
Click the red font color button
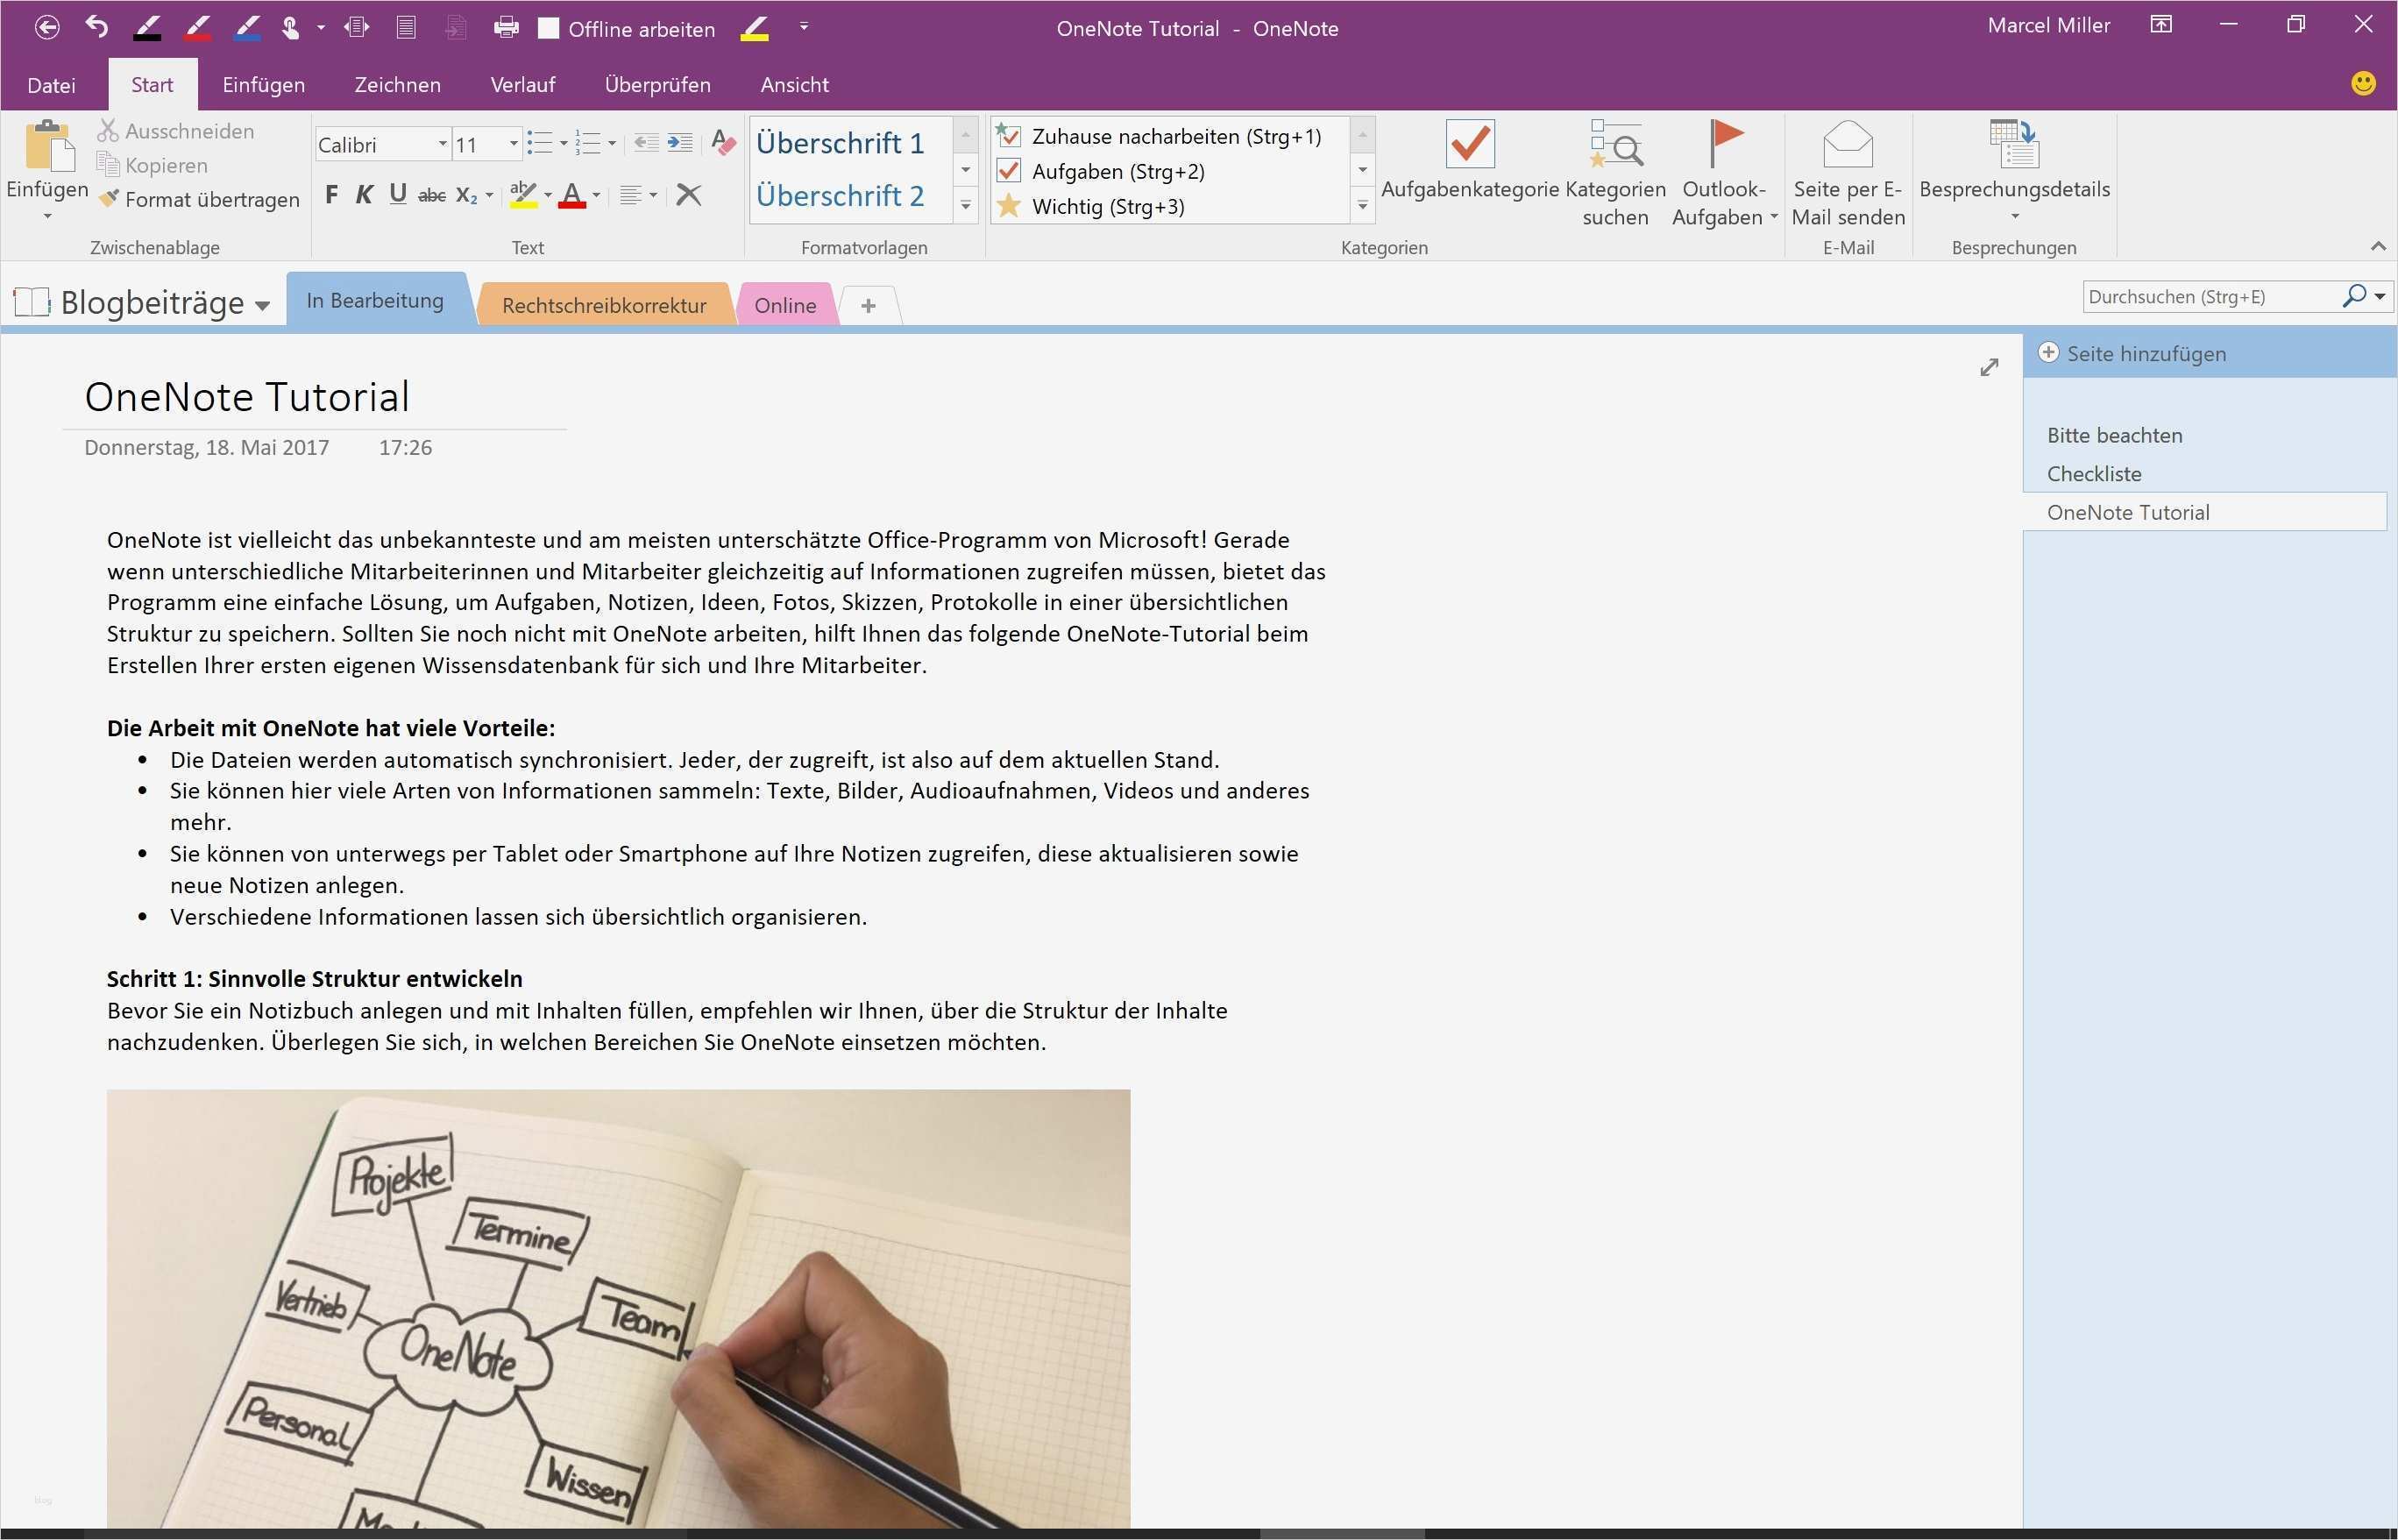(571, 195)
